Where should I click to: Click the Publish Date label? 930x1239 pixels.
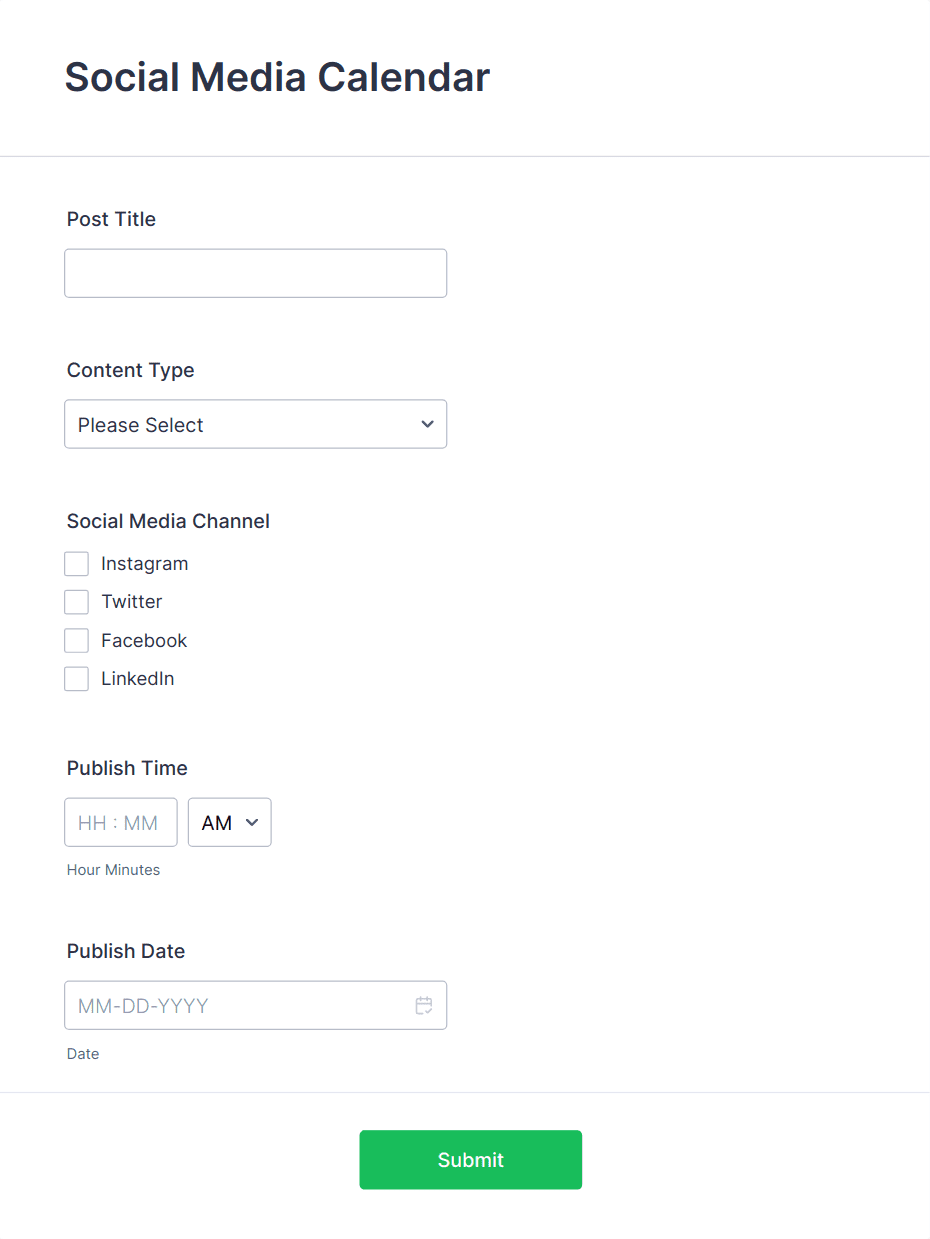125,951
